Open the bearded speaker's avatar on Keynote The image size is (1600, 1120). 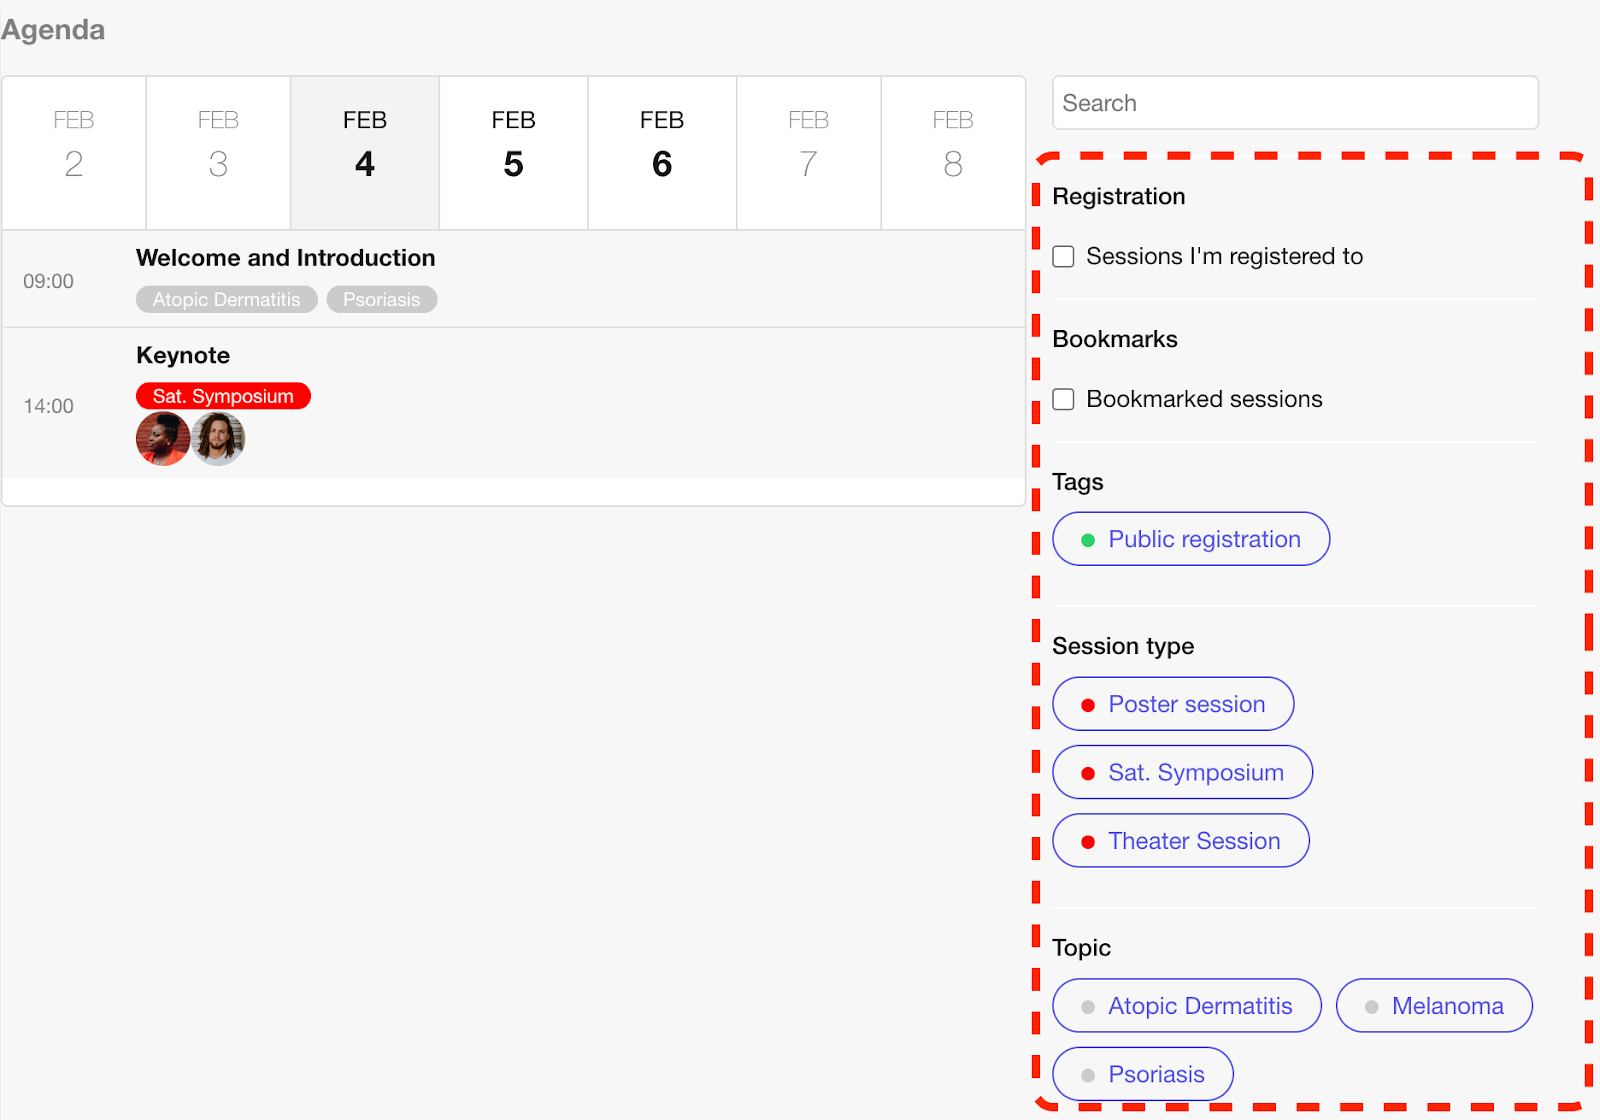pos(218,439)
